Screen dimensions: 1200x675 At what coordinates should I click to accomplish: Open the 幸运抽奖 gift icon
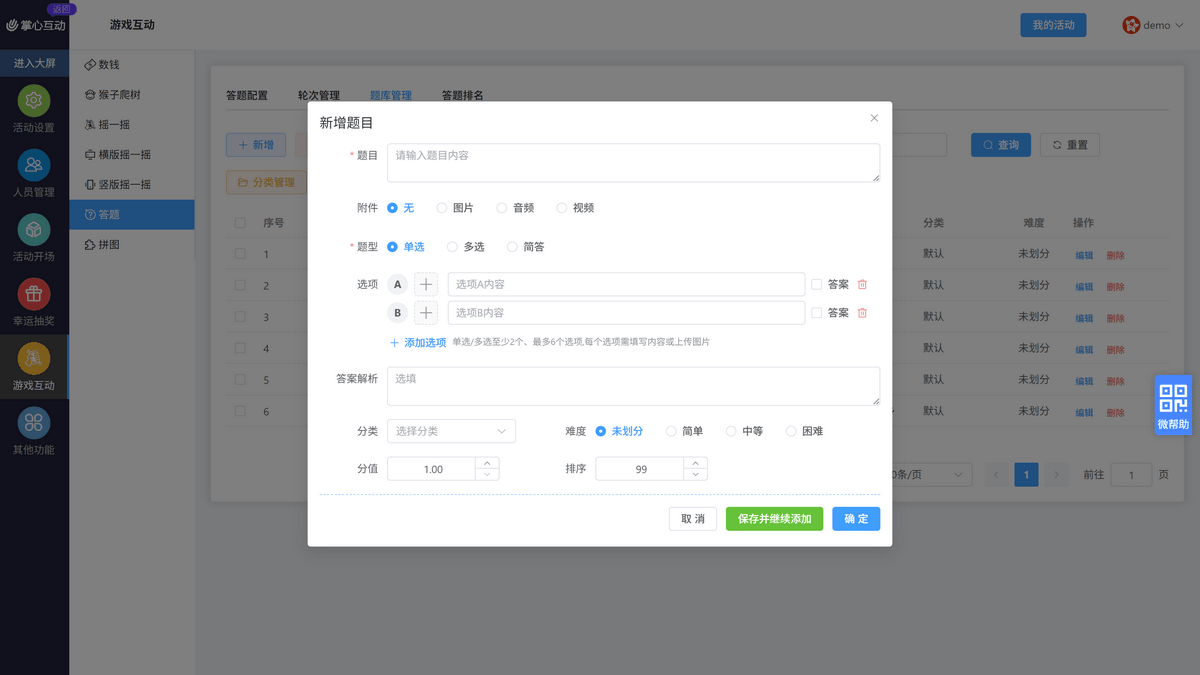pos(34,294)
